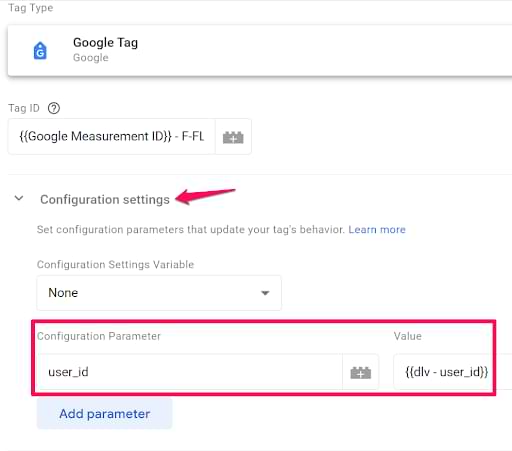Click the Google Tag title text
The width and height of the screenshot is (512, 451).
coord(105,43)
